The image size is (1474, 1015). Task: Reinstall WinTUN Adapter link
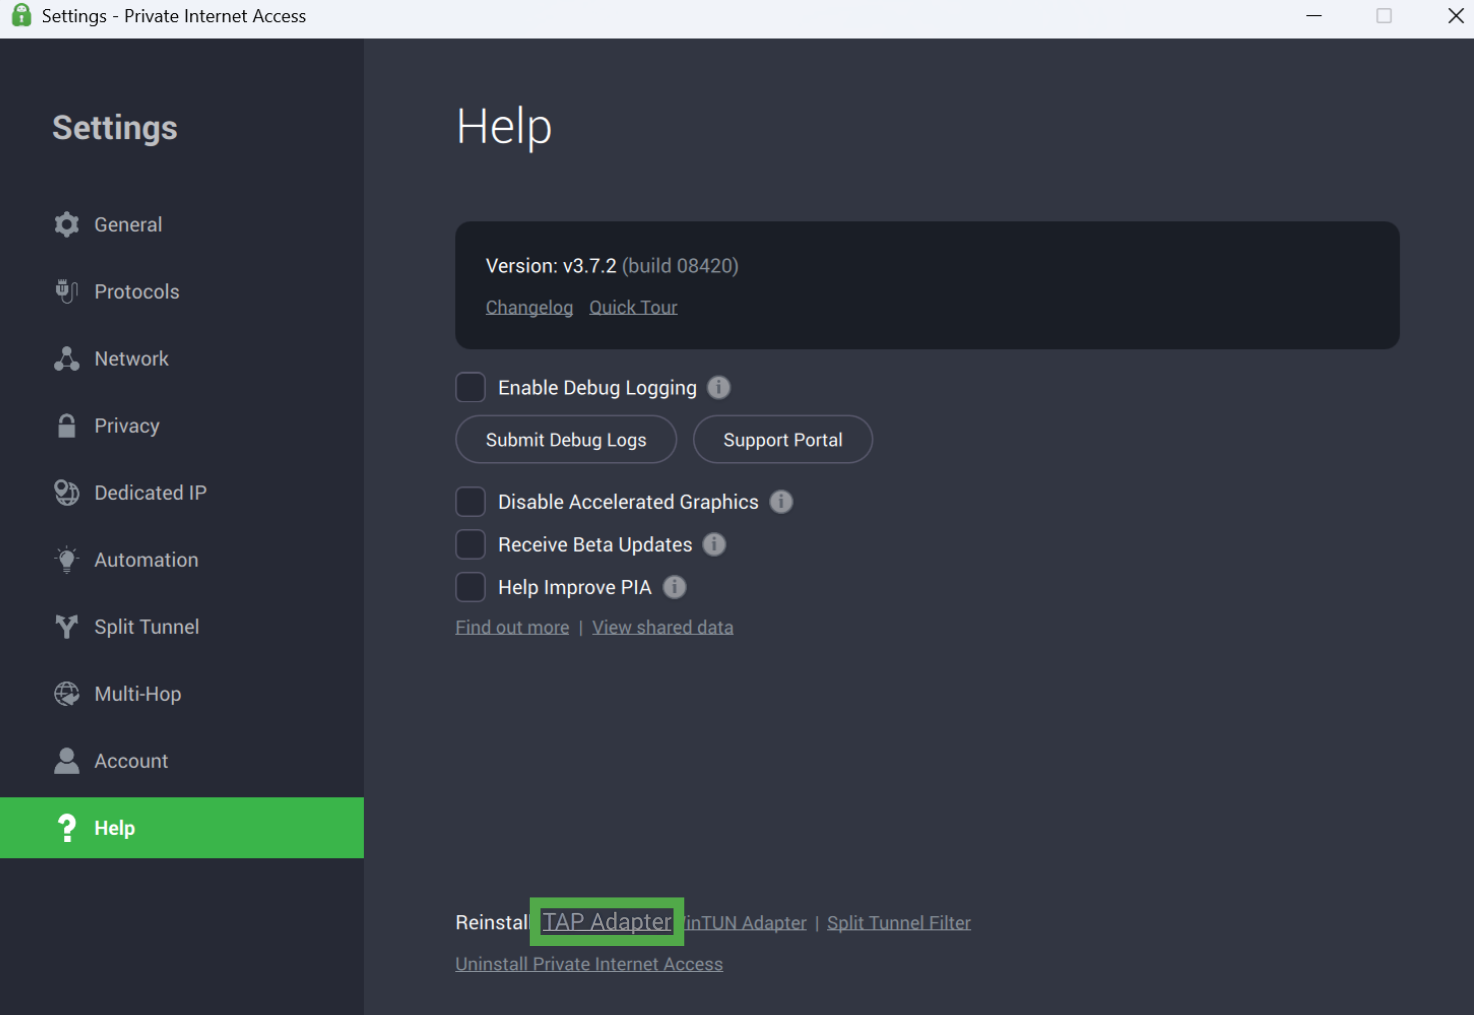pyautogui.click(x=746, y=923)
